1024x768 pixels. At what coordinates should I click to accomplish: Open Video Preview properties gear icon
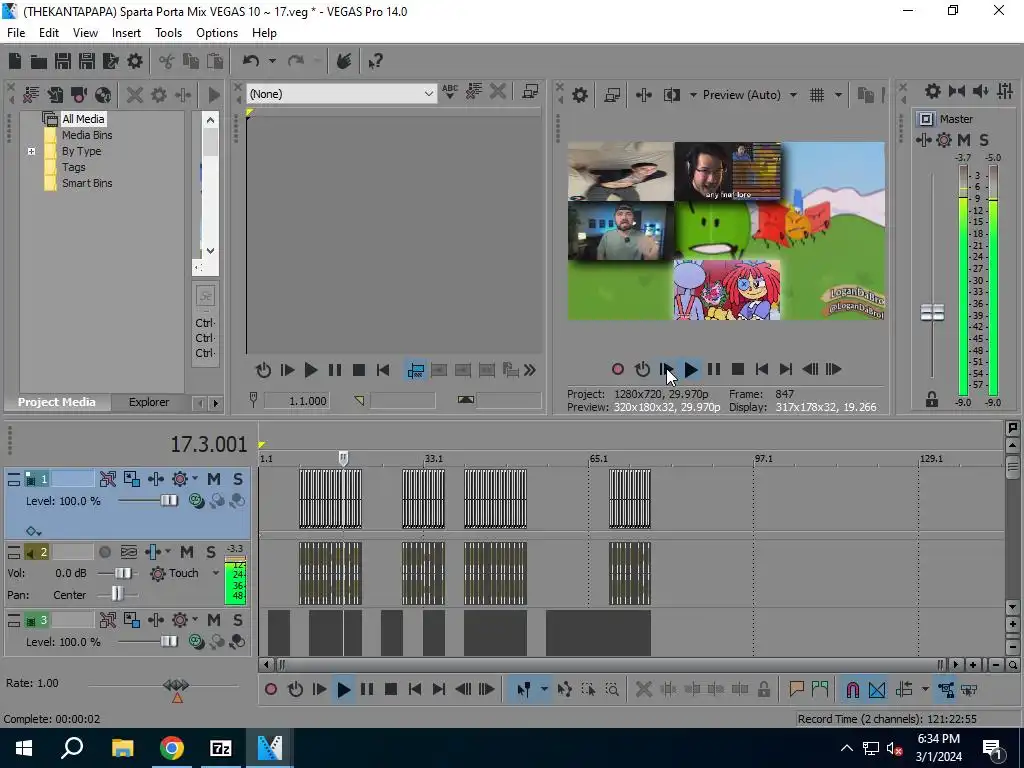[579, 95]
